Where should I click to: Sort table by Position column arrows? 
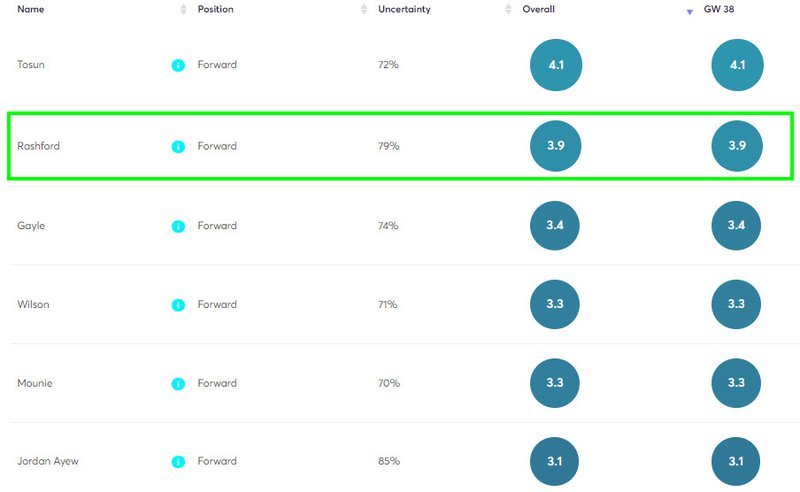364,9
